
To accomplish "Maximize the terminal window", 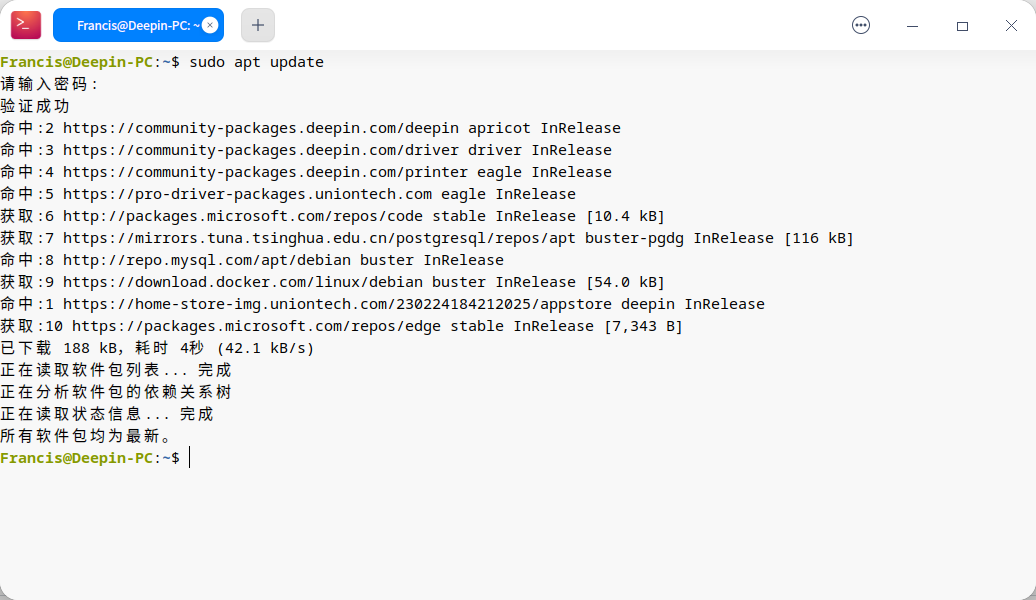I will (962, 25).
